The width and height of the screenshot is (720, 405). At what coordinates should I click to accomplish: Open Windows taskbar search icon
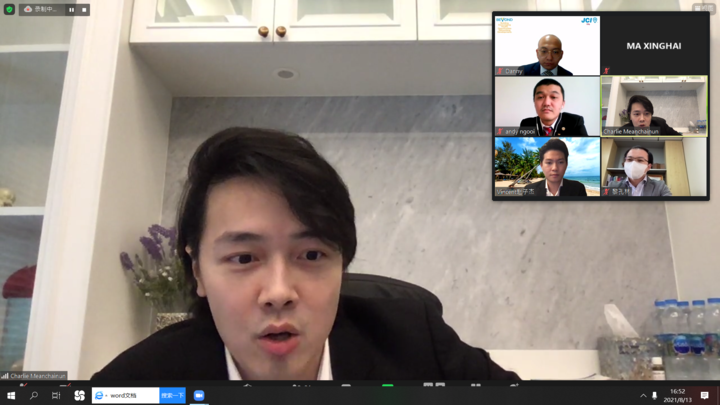[33, 396]
